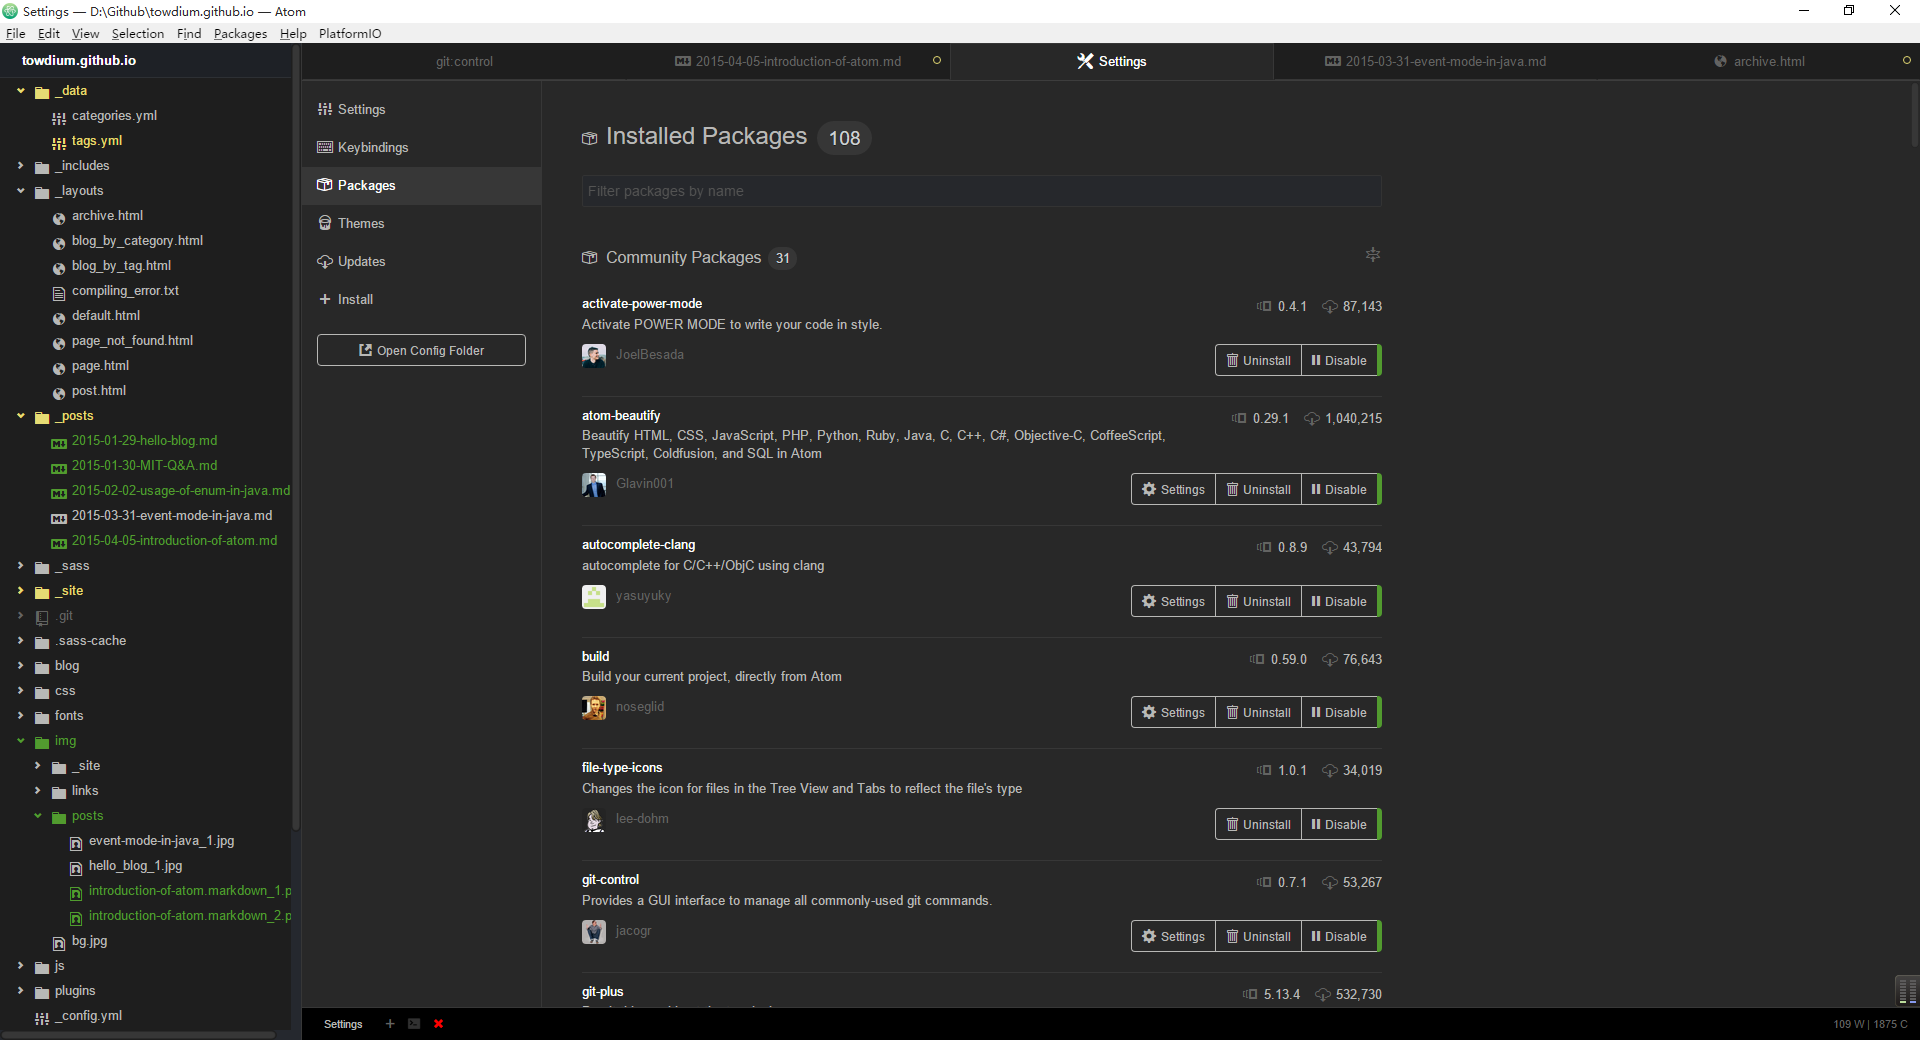The width and height of the screenshot is (1920, 1040).
Task: Collapse the _posts folder
Action: point(21,416)
